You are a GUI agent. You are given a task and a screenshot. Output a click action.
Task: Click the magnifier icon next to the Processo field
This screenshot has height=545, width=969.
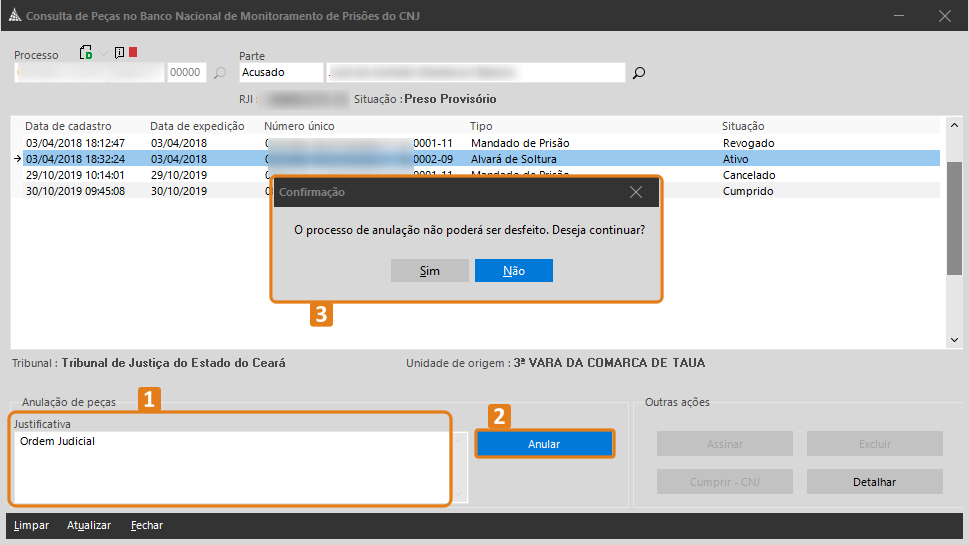pos(220,73)
